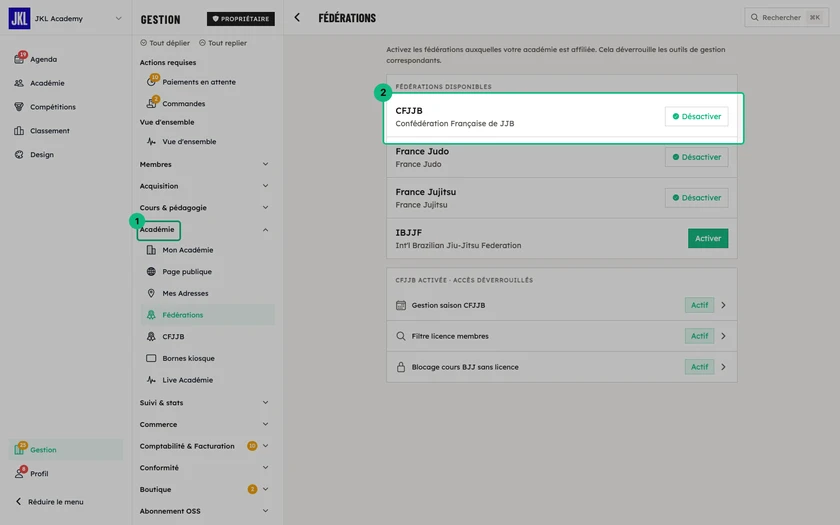Expand the Conformité section
This screenshot has width=840, height=525.
tap(265, 468)
